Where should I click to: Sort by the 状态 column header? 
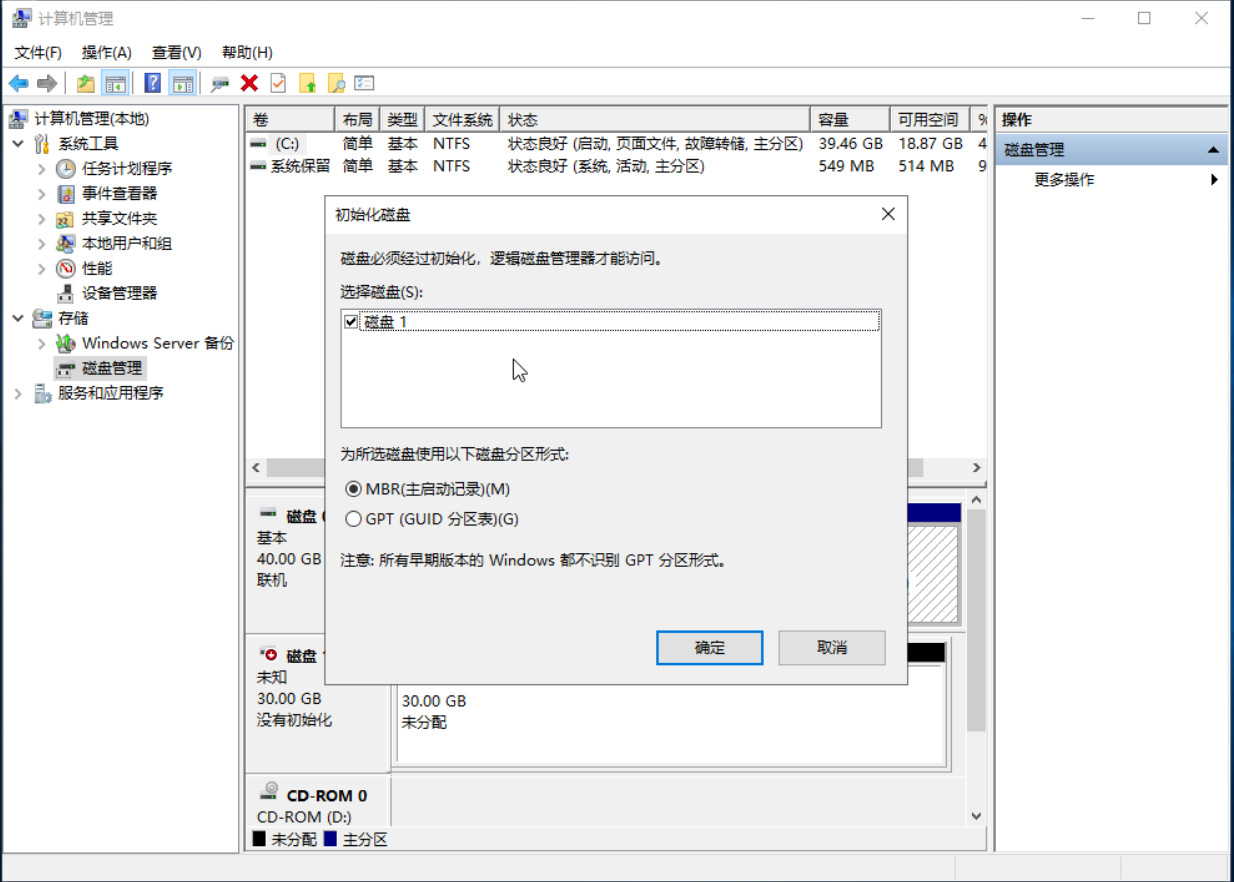[654, 120]
